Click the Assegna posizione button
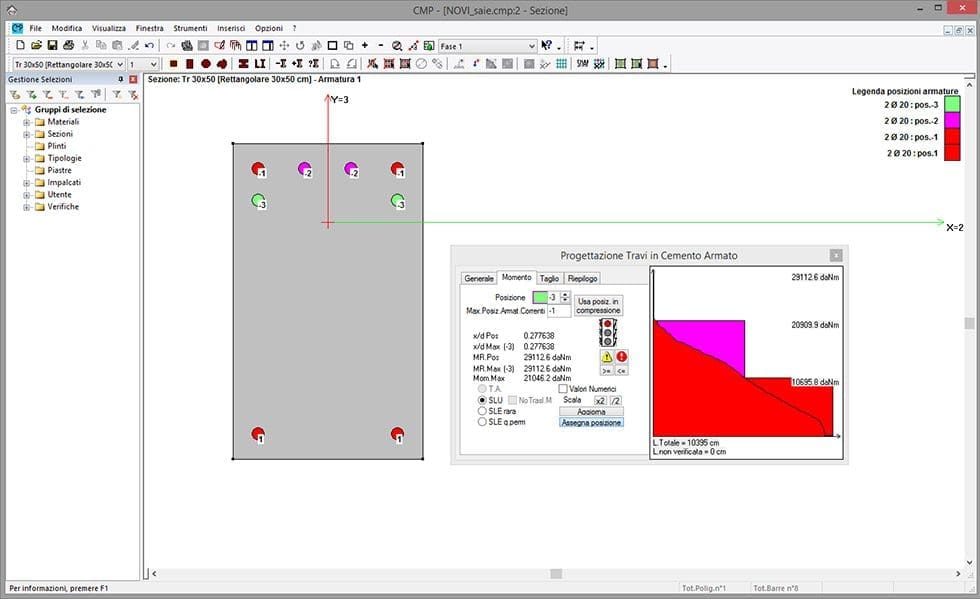Viewport: 980px width, 599px height. click(x=591, y=423)
